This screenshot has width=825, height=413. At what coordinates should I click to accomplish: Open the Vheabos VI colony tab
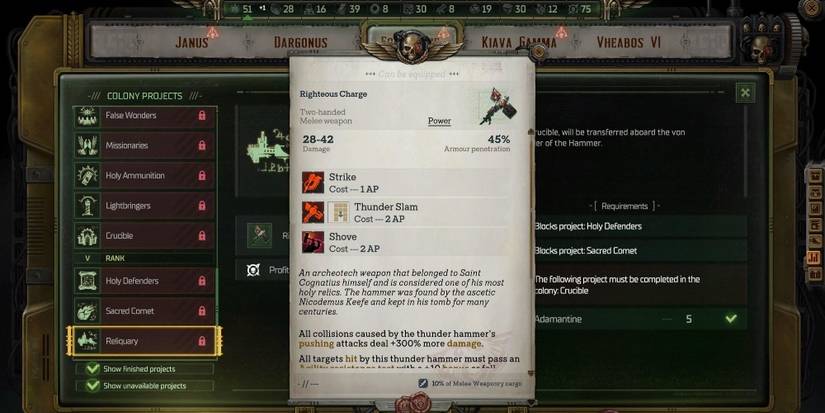628,42
